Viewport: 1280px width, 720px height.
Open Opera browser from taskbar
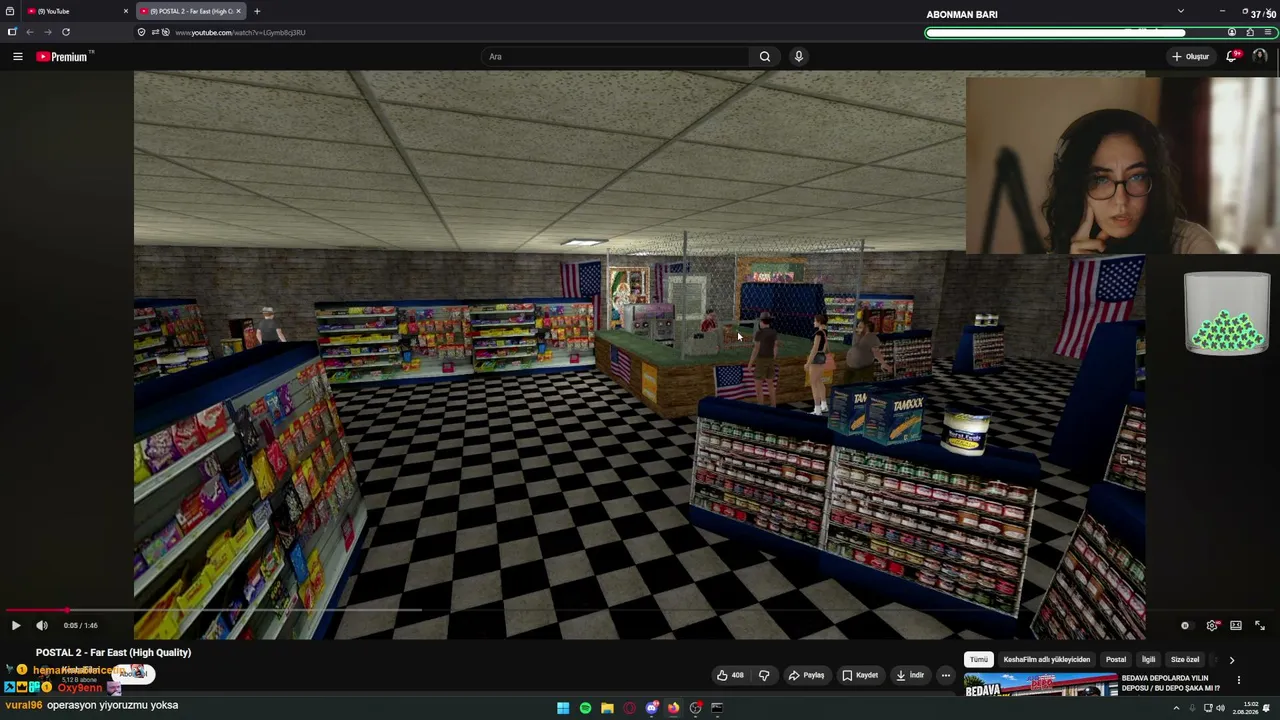pos(629,708)
